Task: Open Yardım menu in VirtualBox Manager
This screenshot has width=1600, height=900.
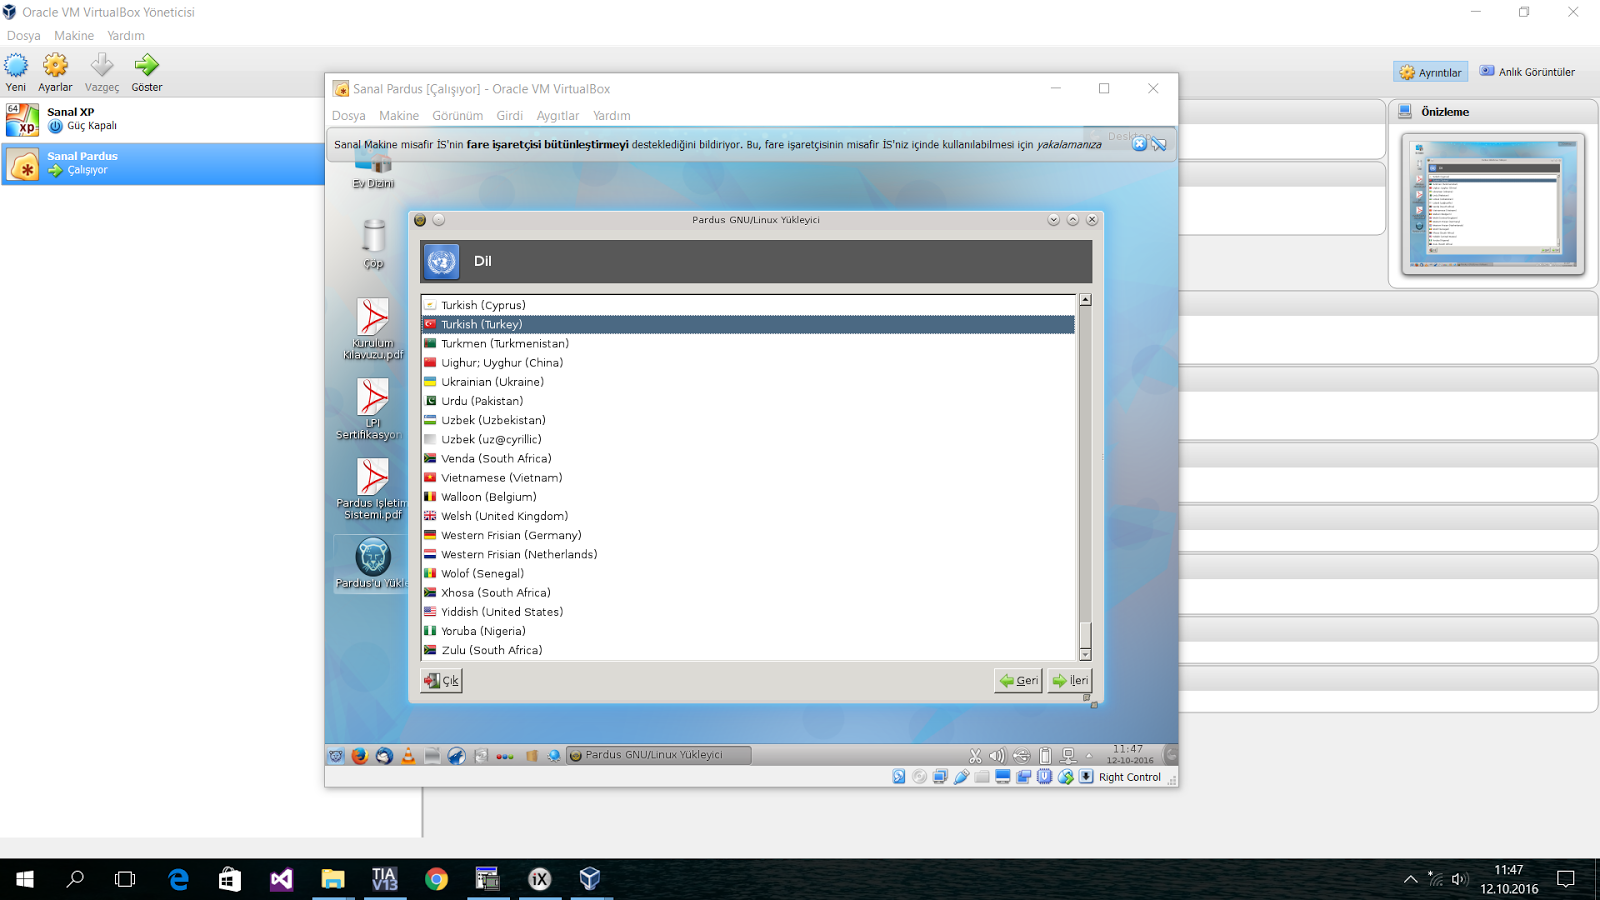Action: tap(126, 36)
